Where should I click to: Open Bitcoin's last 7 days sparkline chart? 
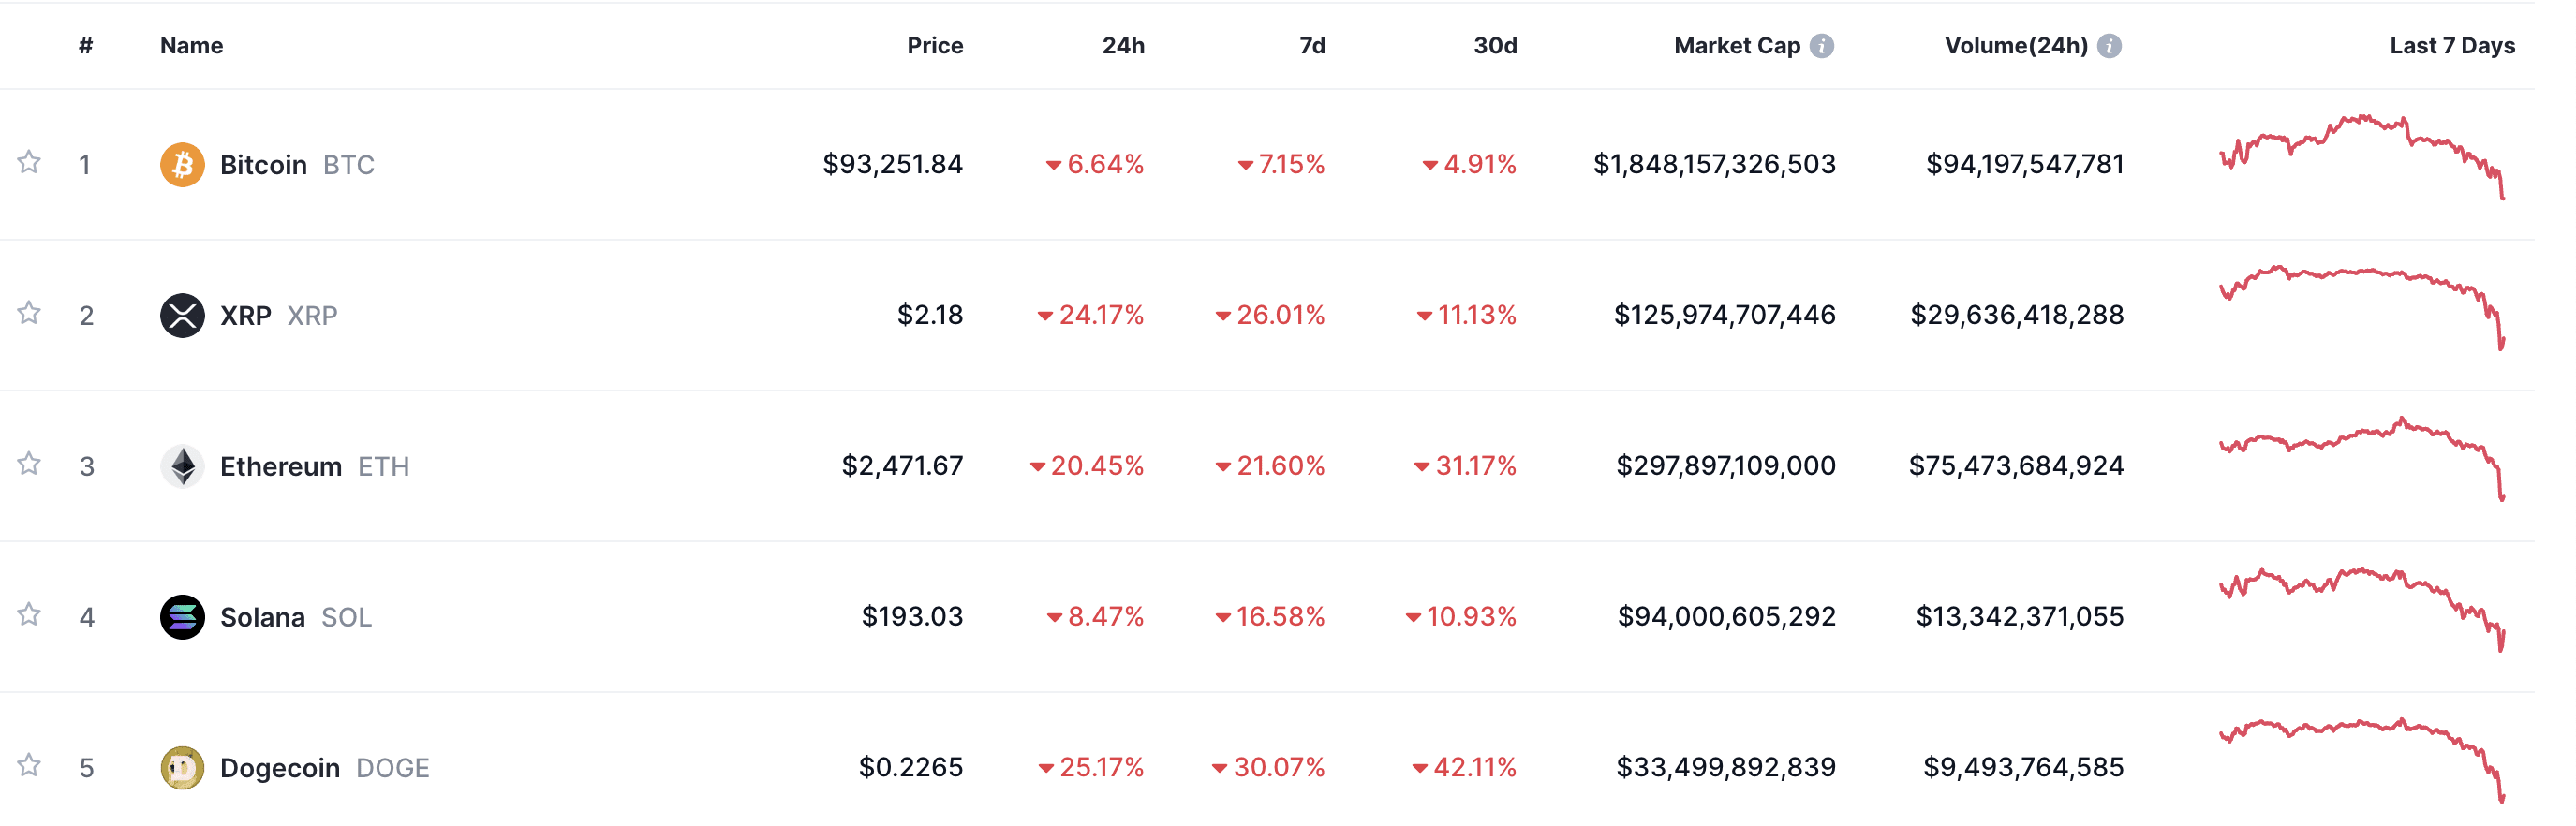(2360, 156)
